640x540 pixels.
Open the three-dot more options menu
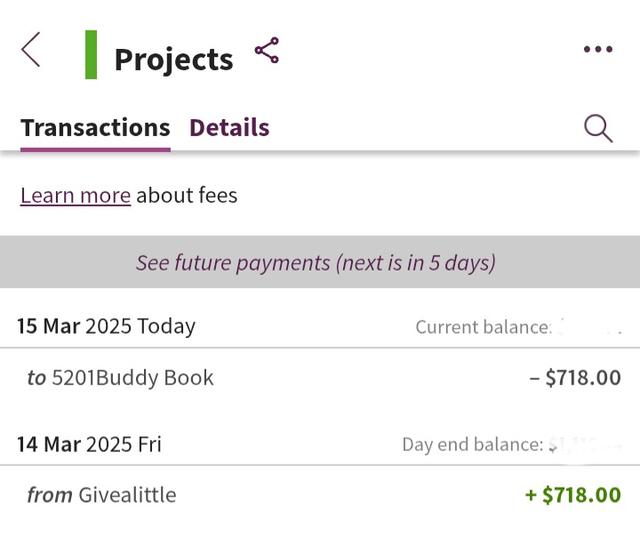point(597,50)
